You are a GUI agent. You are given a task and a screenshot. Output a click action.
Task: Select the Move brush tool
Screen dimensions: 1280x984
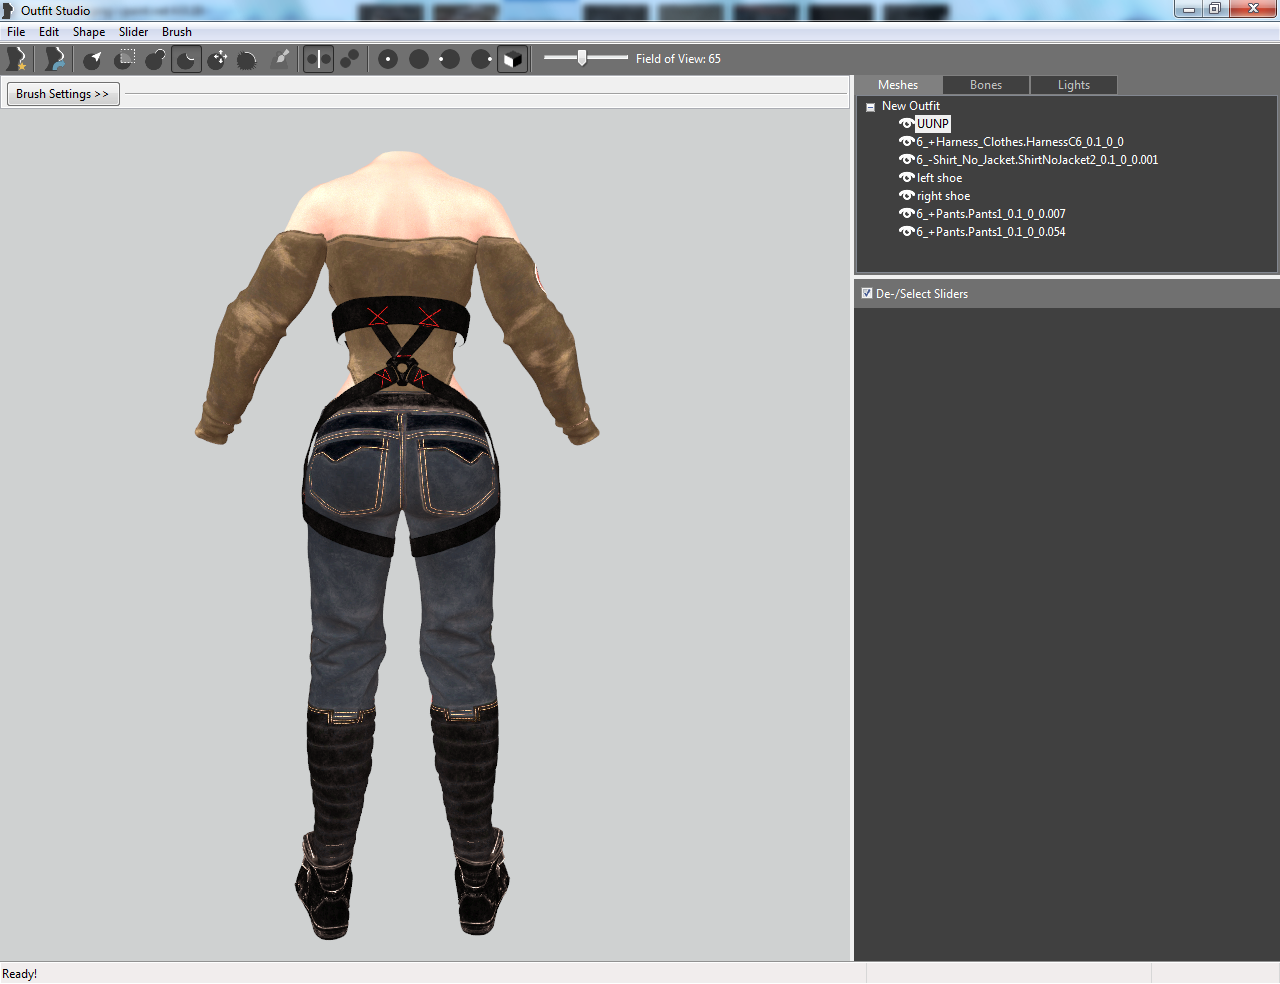click(217, 59)
